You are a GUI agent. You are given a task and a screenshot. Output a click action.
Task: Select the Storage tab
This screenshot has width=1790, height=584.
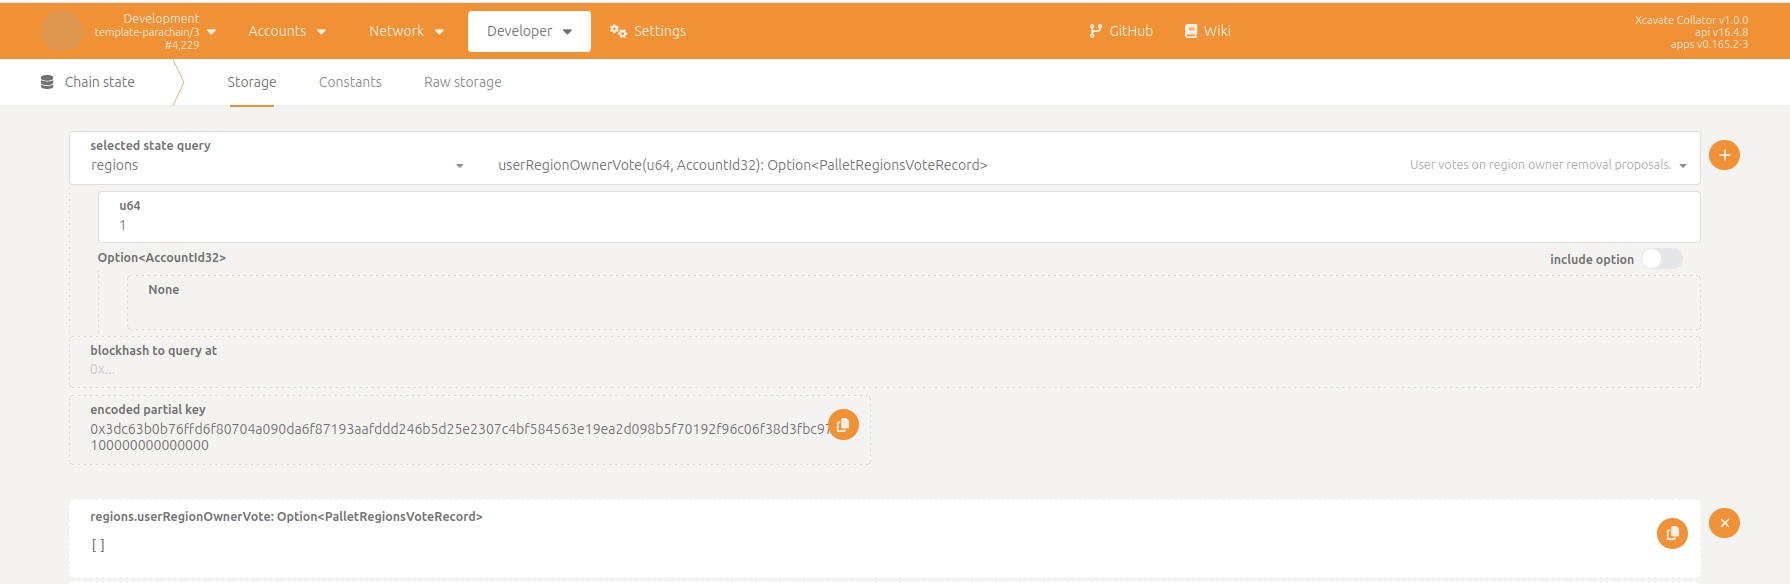[x=251, y=82]
